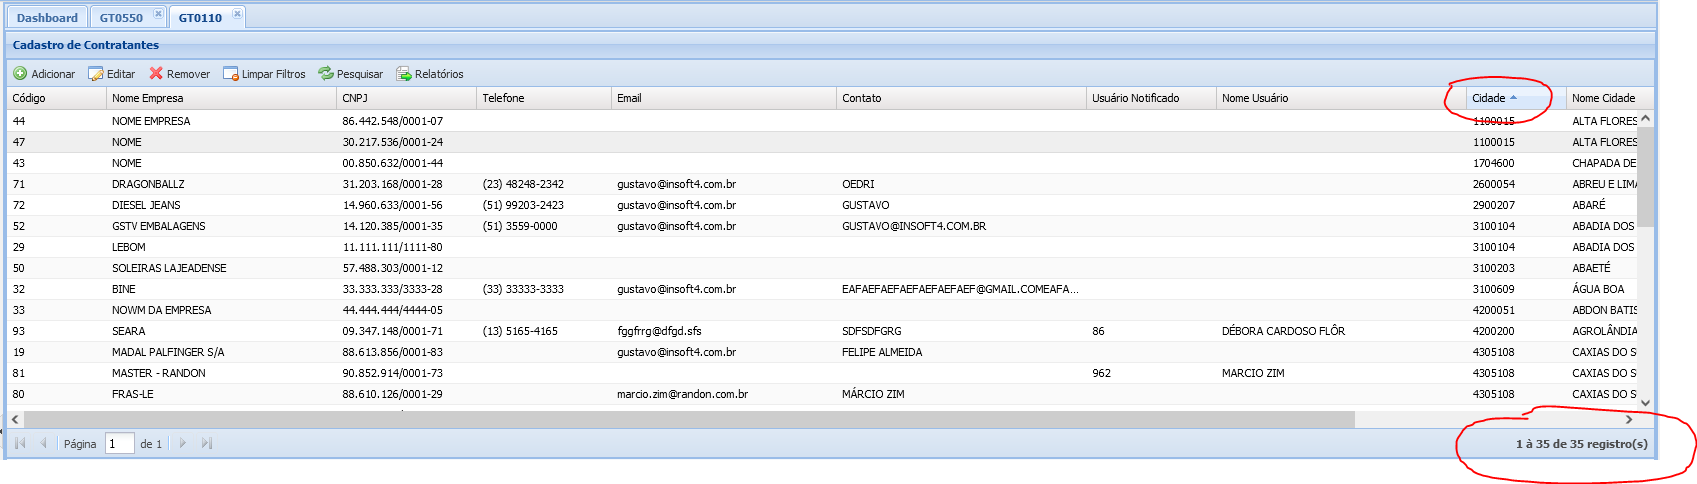Click Limpar Filtros button label
The width and height of the screenshot is (1697, 484).
pos(274,74)
